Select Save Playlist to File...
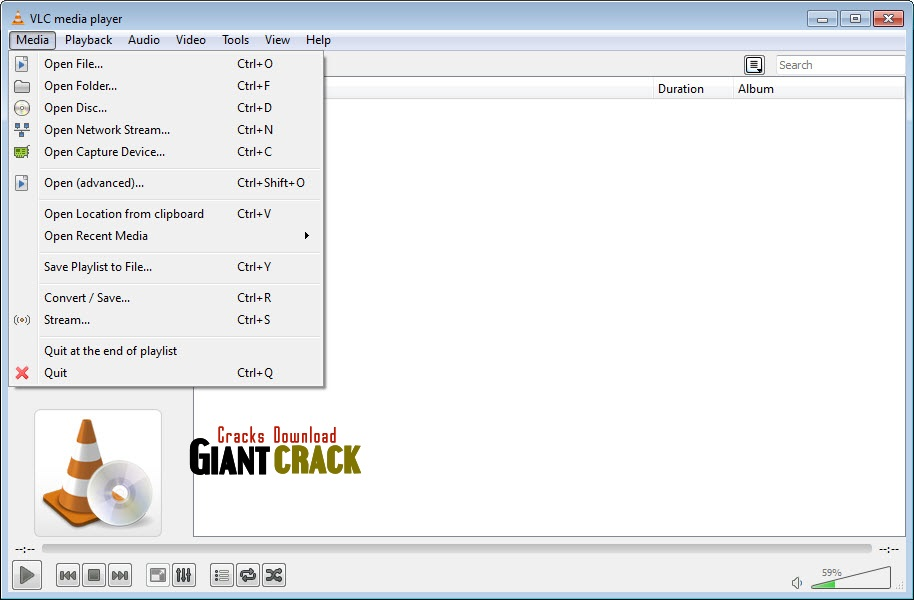 pos(166,267)
